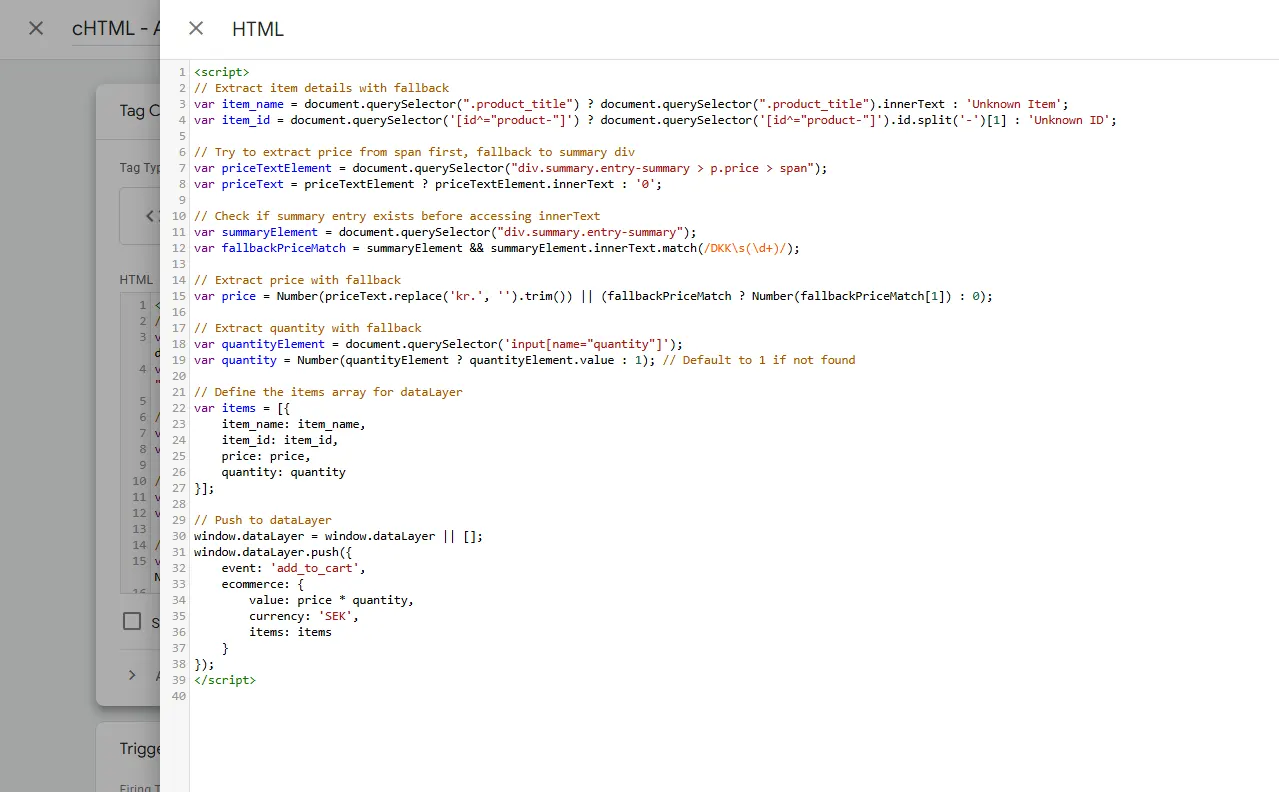Click the 'price: price,' line

[266, 456]
